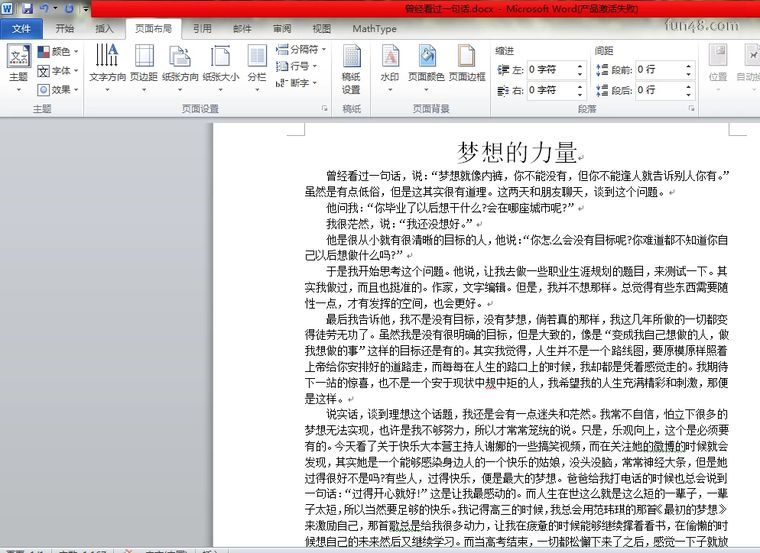Open the MathType ribbon tab

(x=374, y=29)
